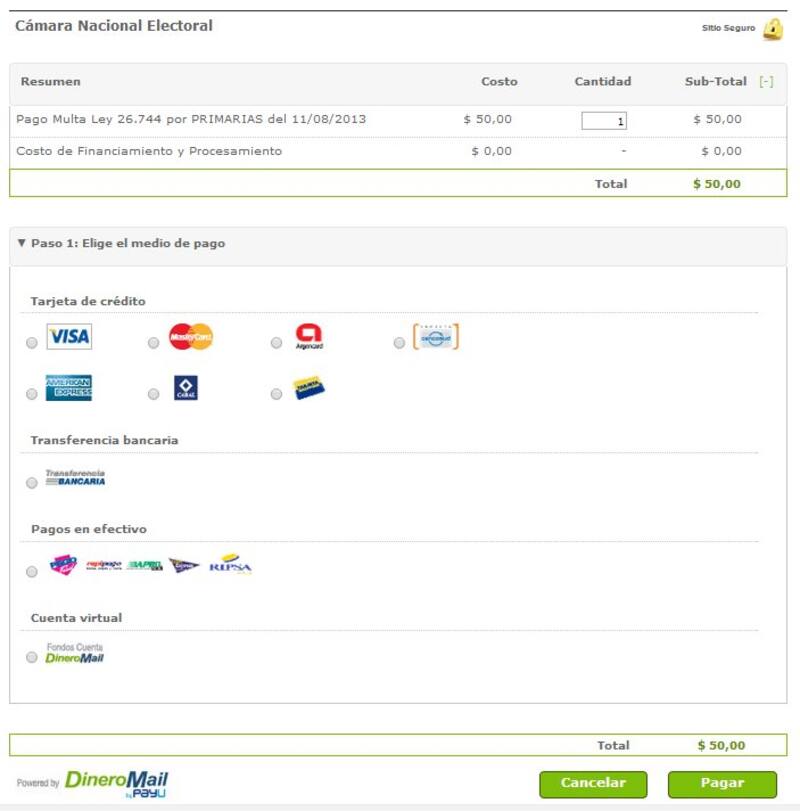This screenshot has height=811, width=800.
Task: Select the MasterCard radio button
Action: (x=153, y=343)
